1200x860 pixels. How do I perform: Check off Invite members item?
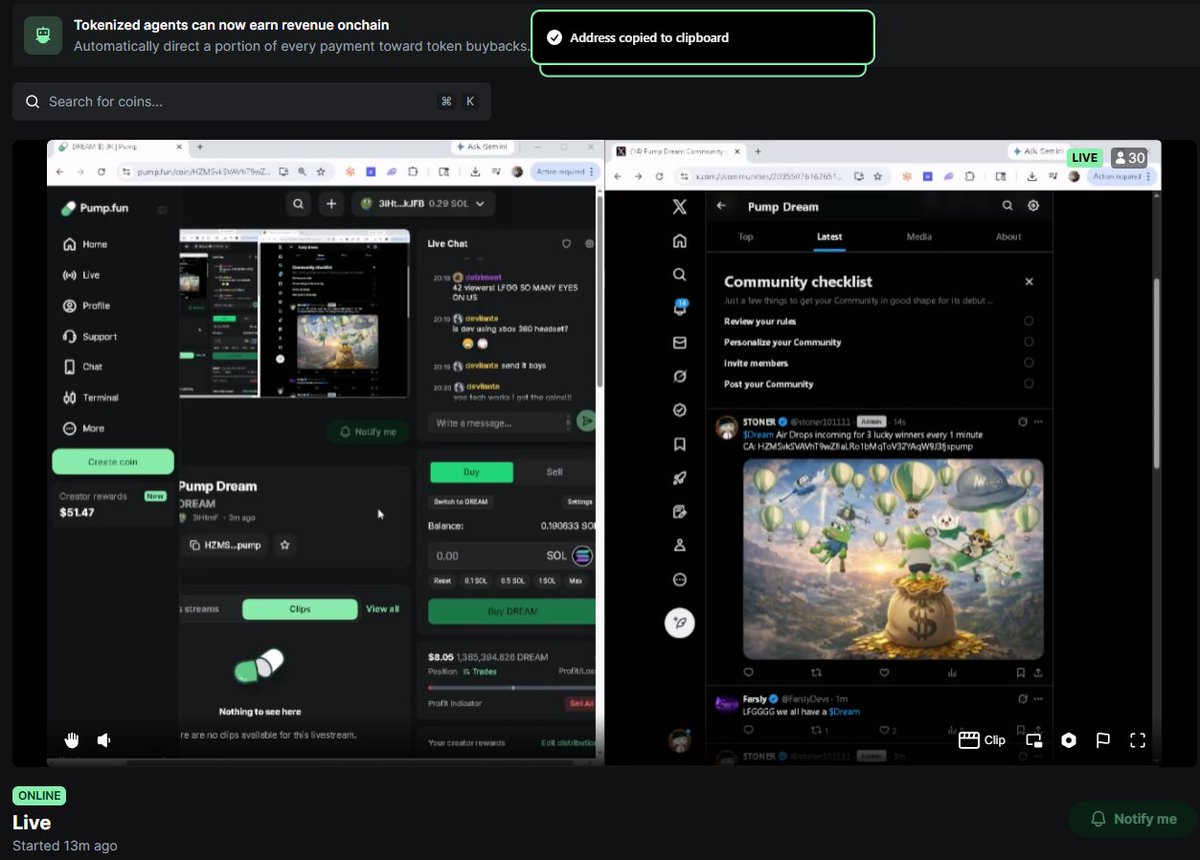1028,363
